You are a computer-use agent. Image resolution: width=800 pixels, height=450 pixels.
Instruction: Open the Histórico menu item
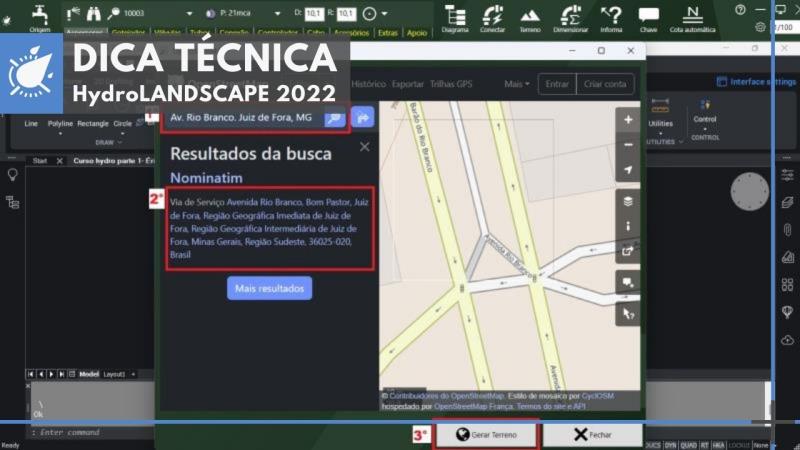click(x=368, y=84)
